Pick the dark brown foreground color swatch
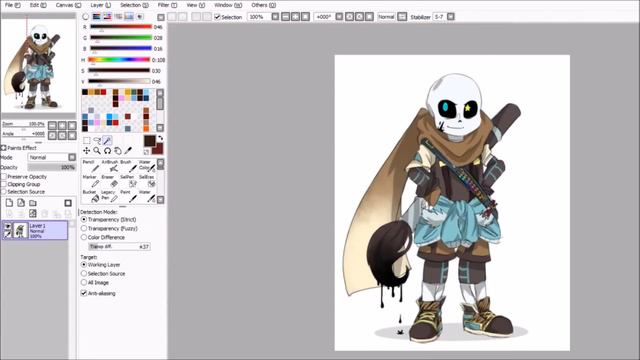The height and width of the screenshot is (360, 640). (149, 141)
